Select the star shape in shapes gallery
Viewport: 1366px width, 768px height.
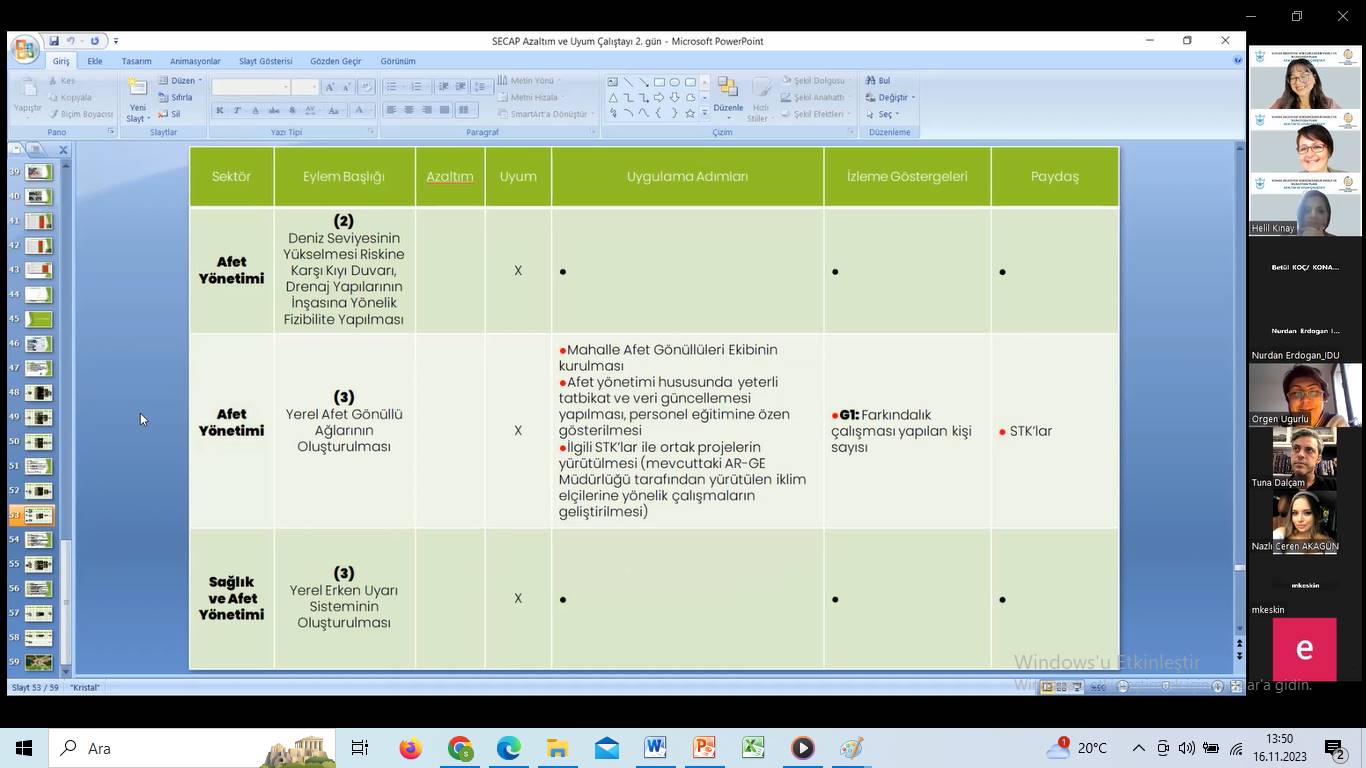[690, 113]
